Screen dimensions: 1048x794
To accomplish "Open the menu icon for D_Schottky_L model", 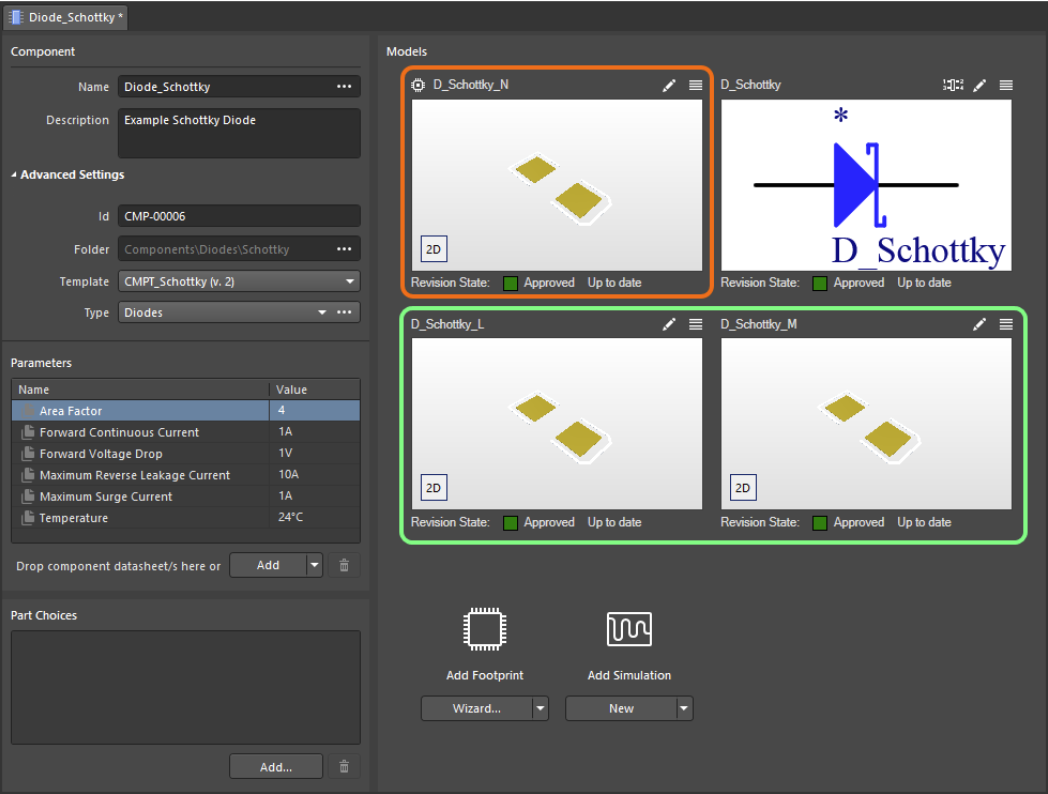I will coord(695,324).
